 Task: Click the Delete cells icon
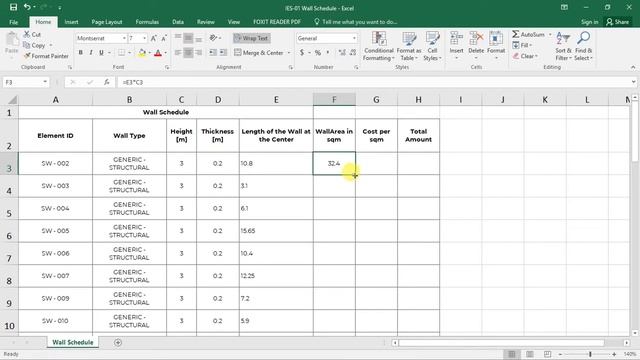pyautogui.click(x=476, y=38)
